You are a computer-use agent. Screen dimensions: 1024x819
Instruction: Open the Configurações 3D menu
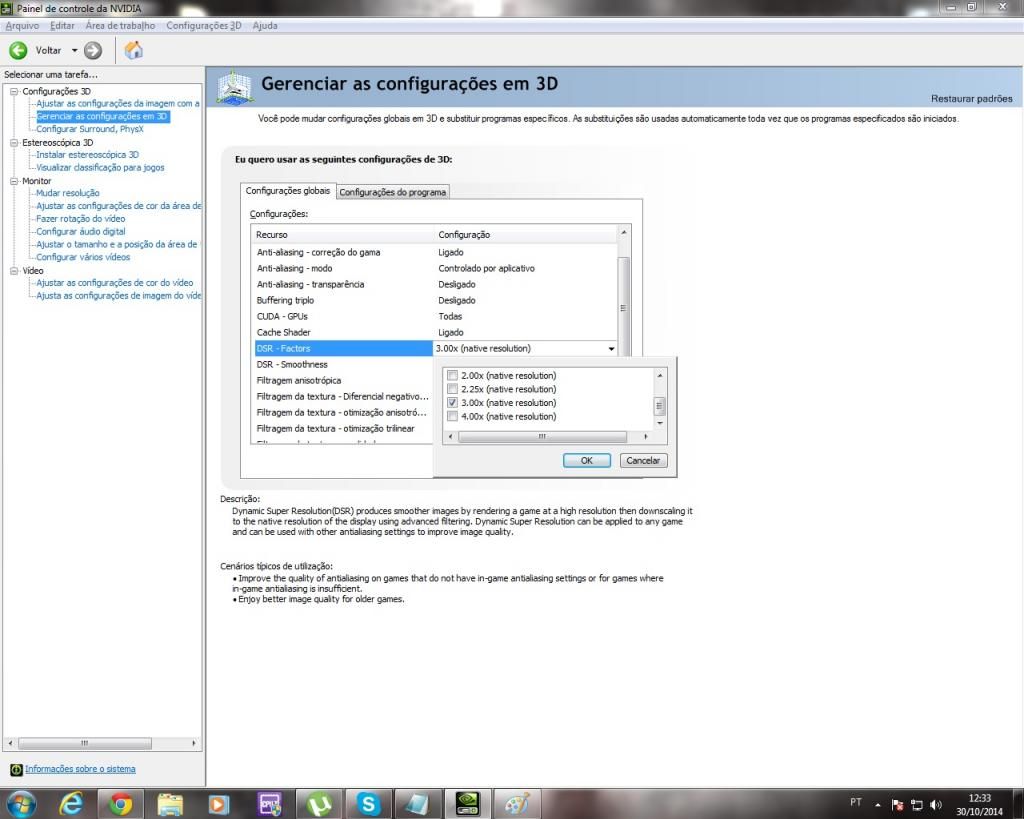(x=204, y=25)
